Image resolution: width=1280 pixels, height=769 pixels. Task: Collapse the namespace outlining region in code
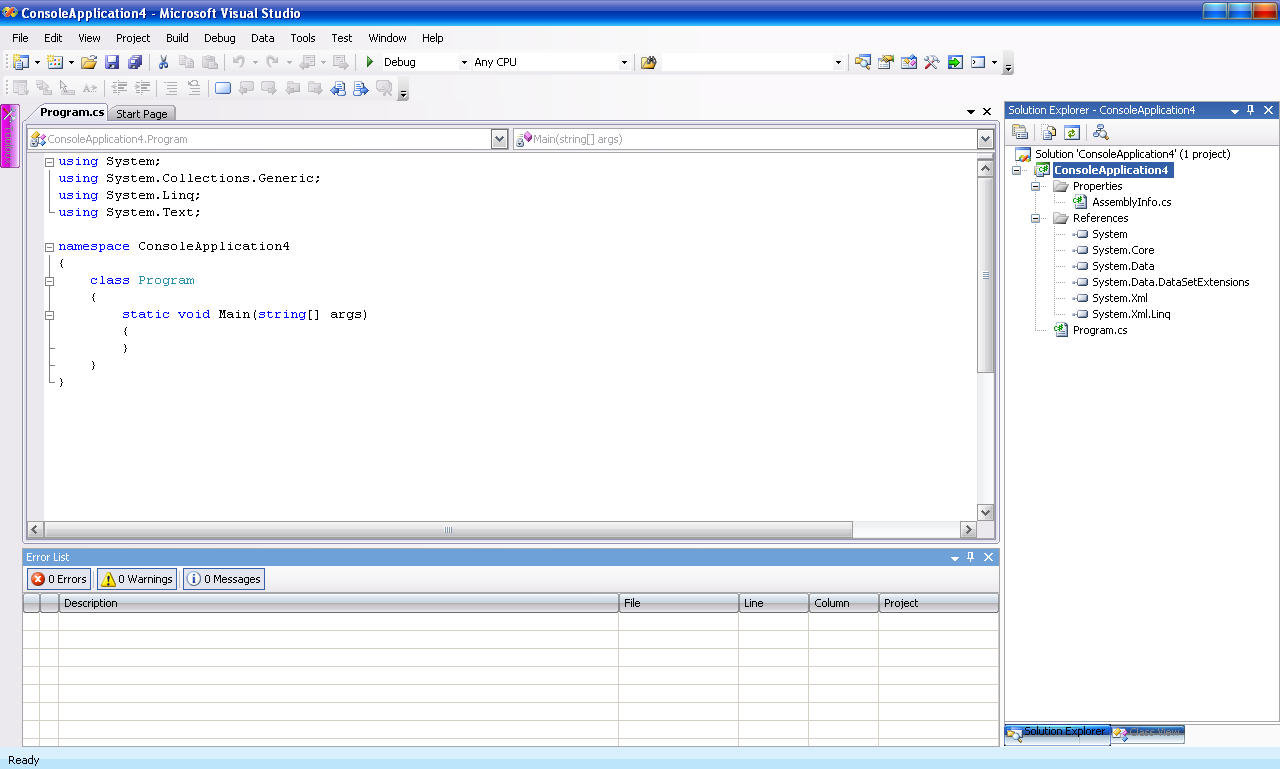click(49, 246)
